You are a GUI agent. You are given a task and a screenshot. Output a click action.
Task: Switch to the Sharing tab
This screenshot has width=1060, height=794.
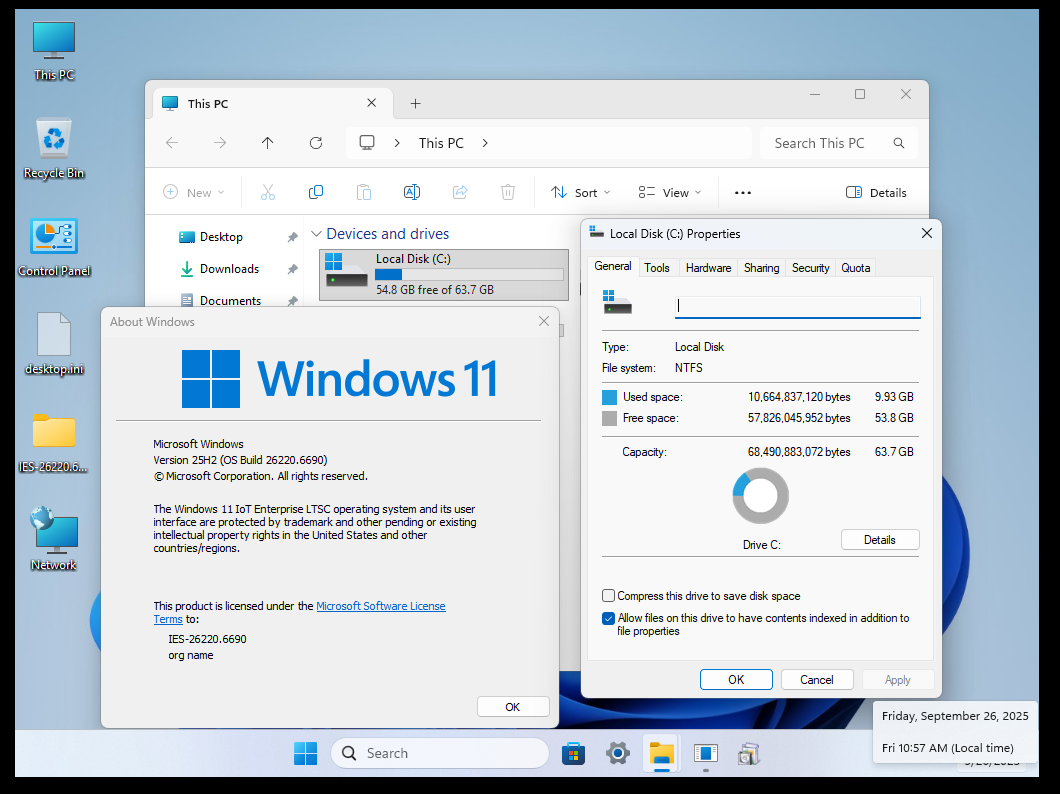coord(761,268)
